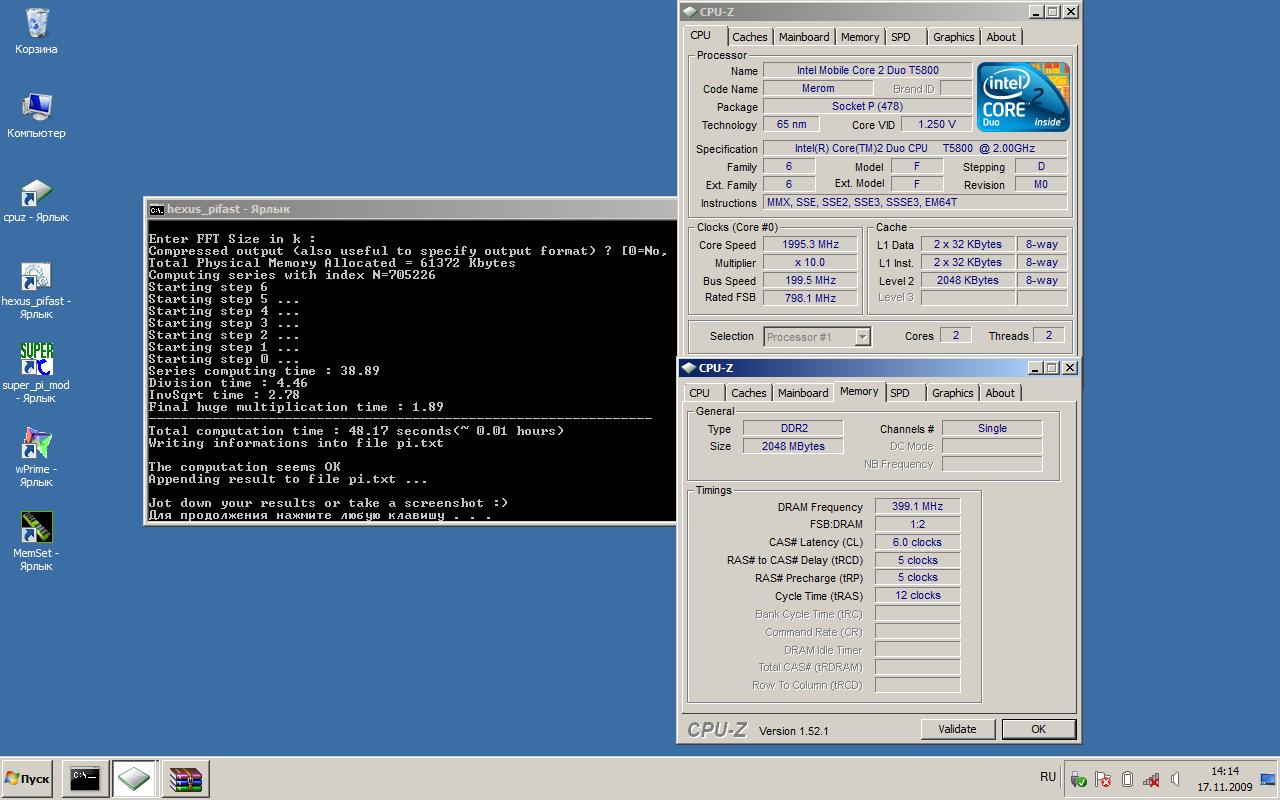The height and width of the screenshot is (800, 1280).
Task: Click the DRAM Frequency 399.1 MHz value
Action: point(917,506)
